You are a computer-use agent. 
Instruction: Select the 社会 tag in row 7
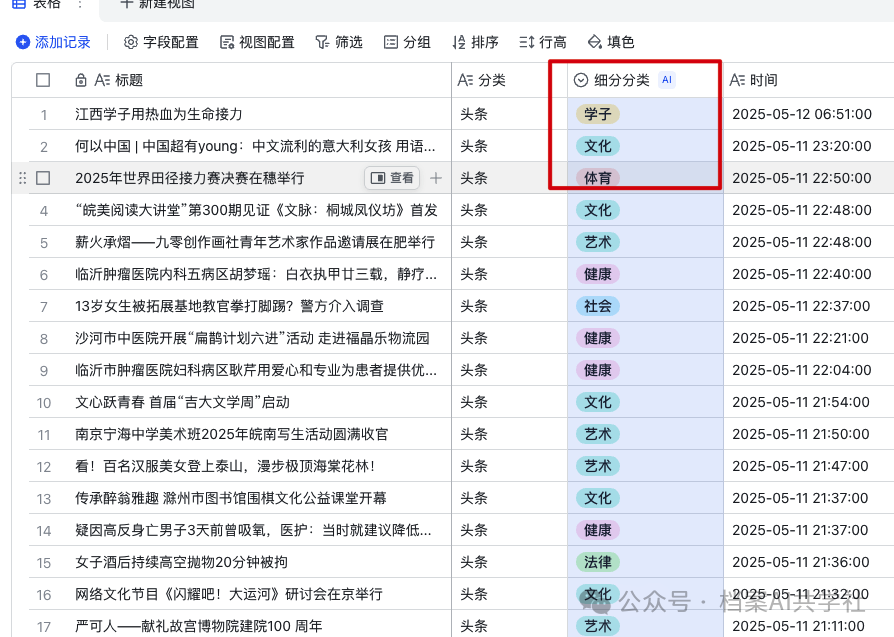598,306
